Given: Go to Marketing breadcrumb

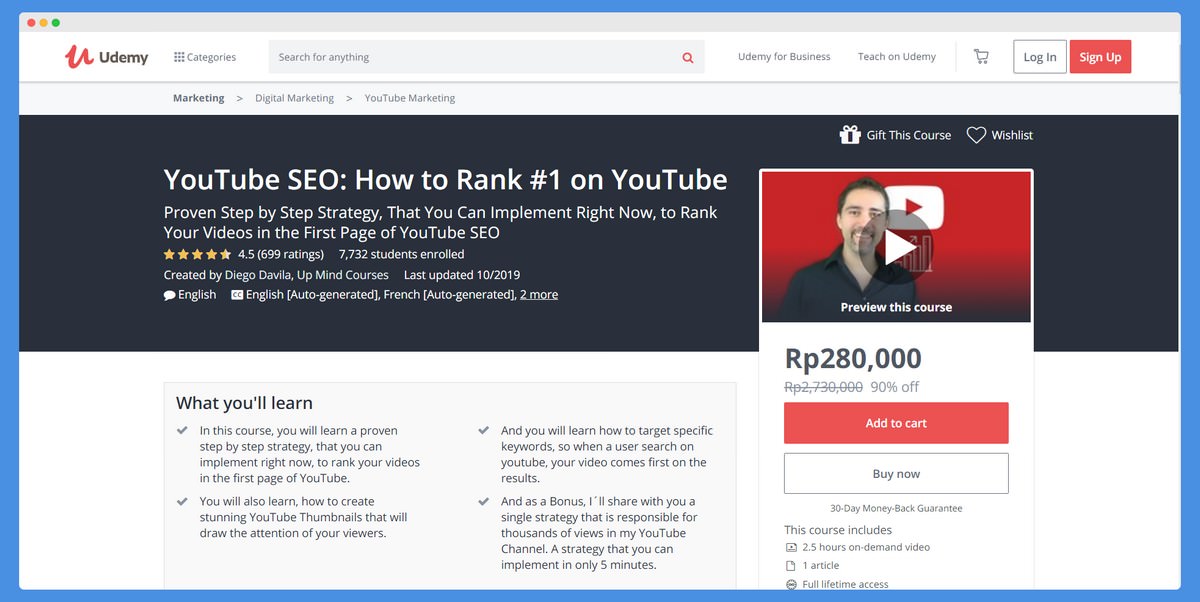Looking at the screenshot, I should tap(198, 98).
